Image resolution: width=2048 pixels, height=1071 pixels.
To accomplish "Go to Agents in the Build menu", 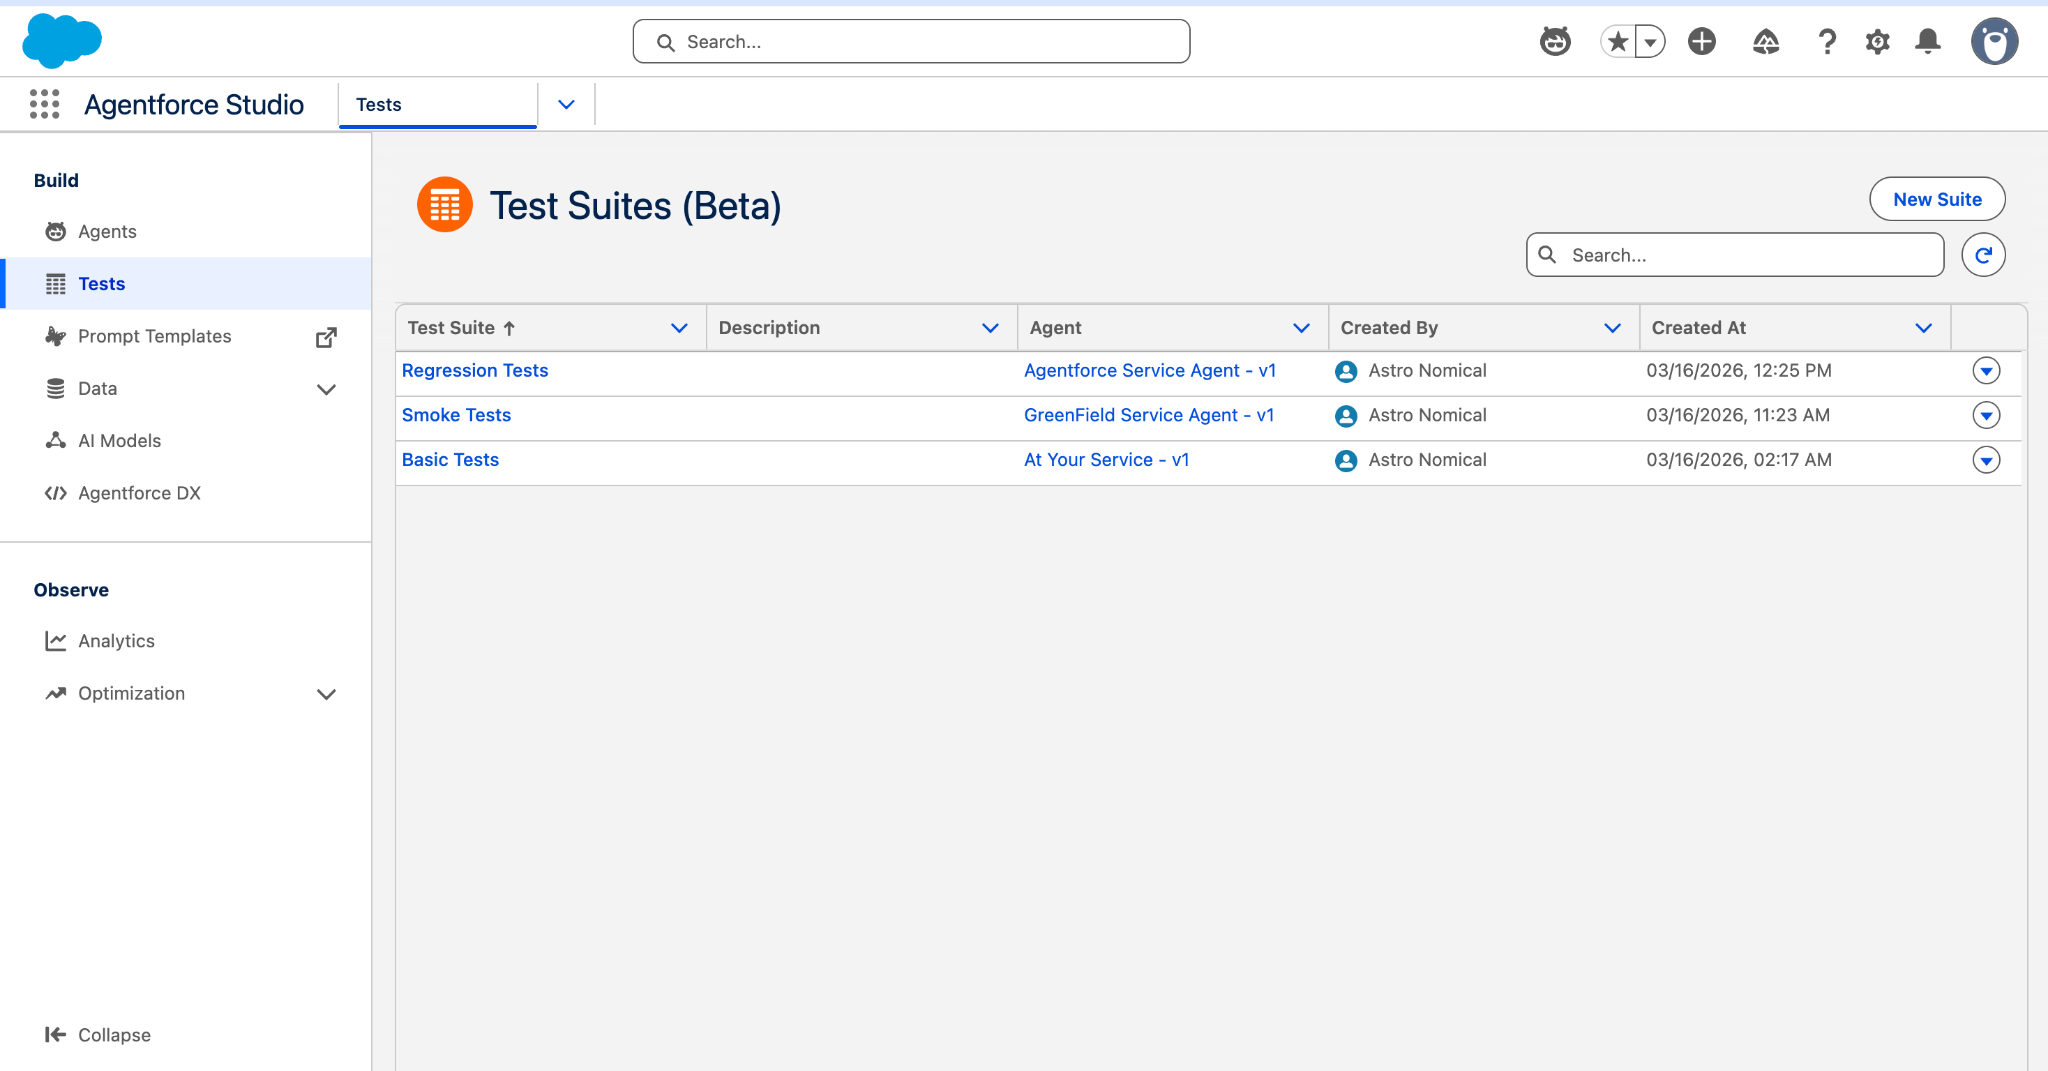I will pyautogui.click(x=107, y=232).
